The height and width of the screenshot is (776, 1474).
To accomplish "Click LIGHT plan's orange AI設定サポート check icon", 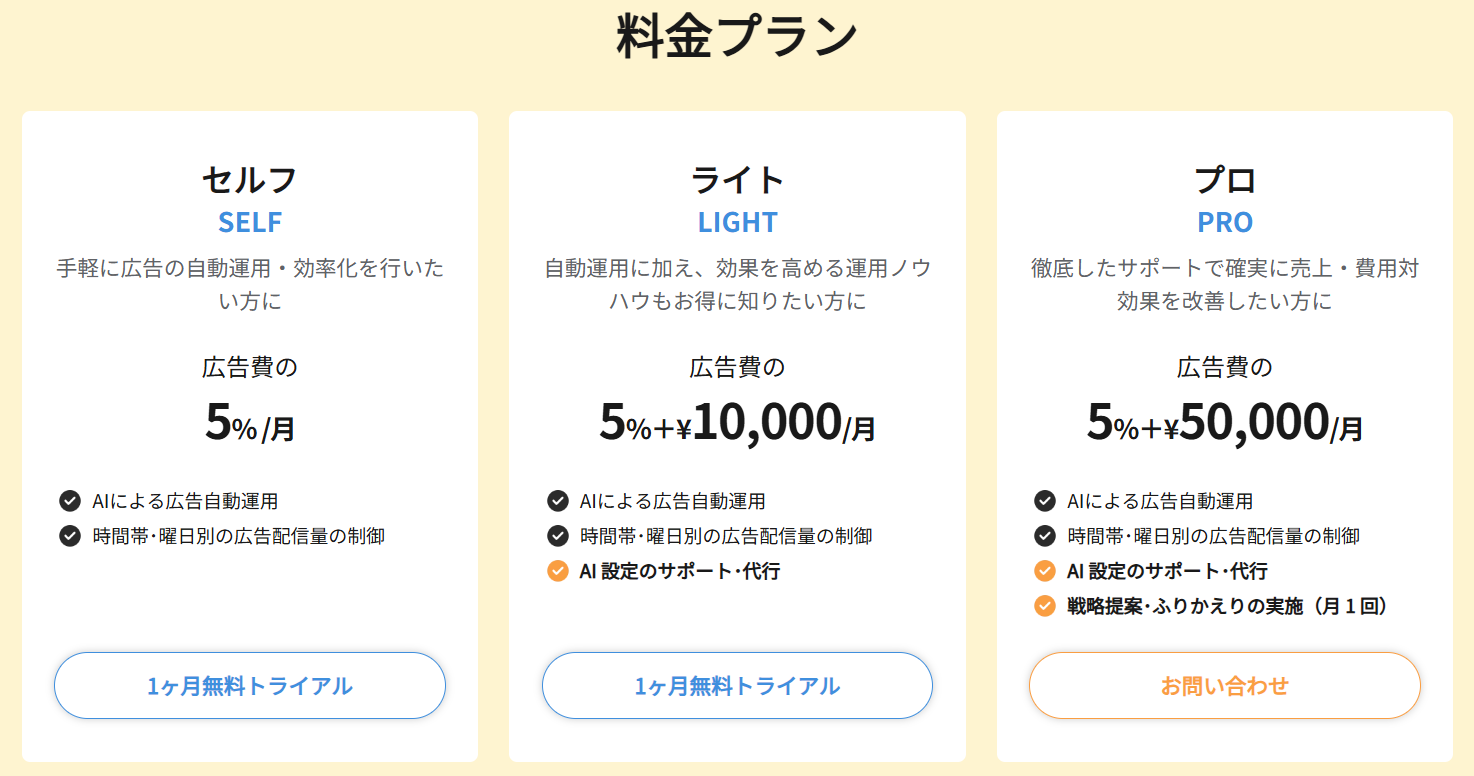I will [x=558, y=571].
